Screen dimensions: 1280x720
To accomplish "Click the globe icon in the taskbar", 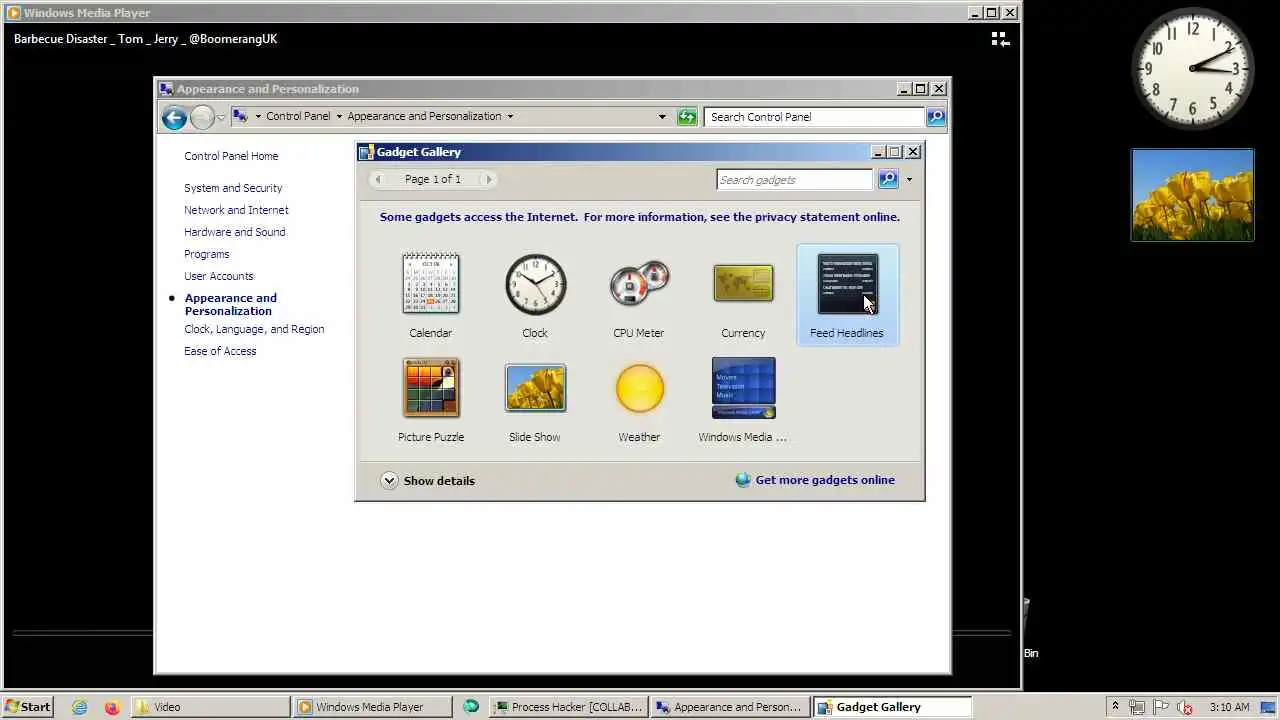I will [x=471, y=706].
